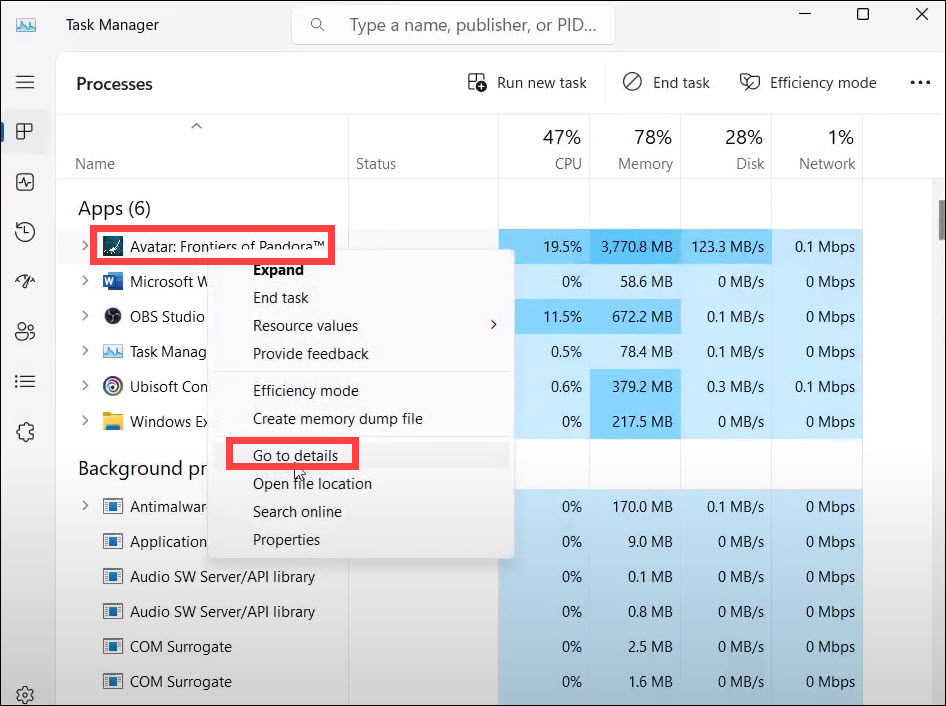
Task: Select Go to details in context menu
Action: pos(295,456)
